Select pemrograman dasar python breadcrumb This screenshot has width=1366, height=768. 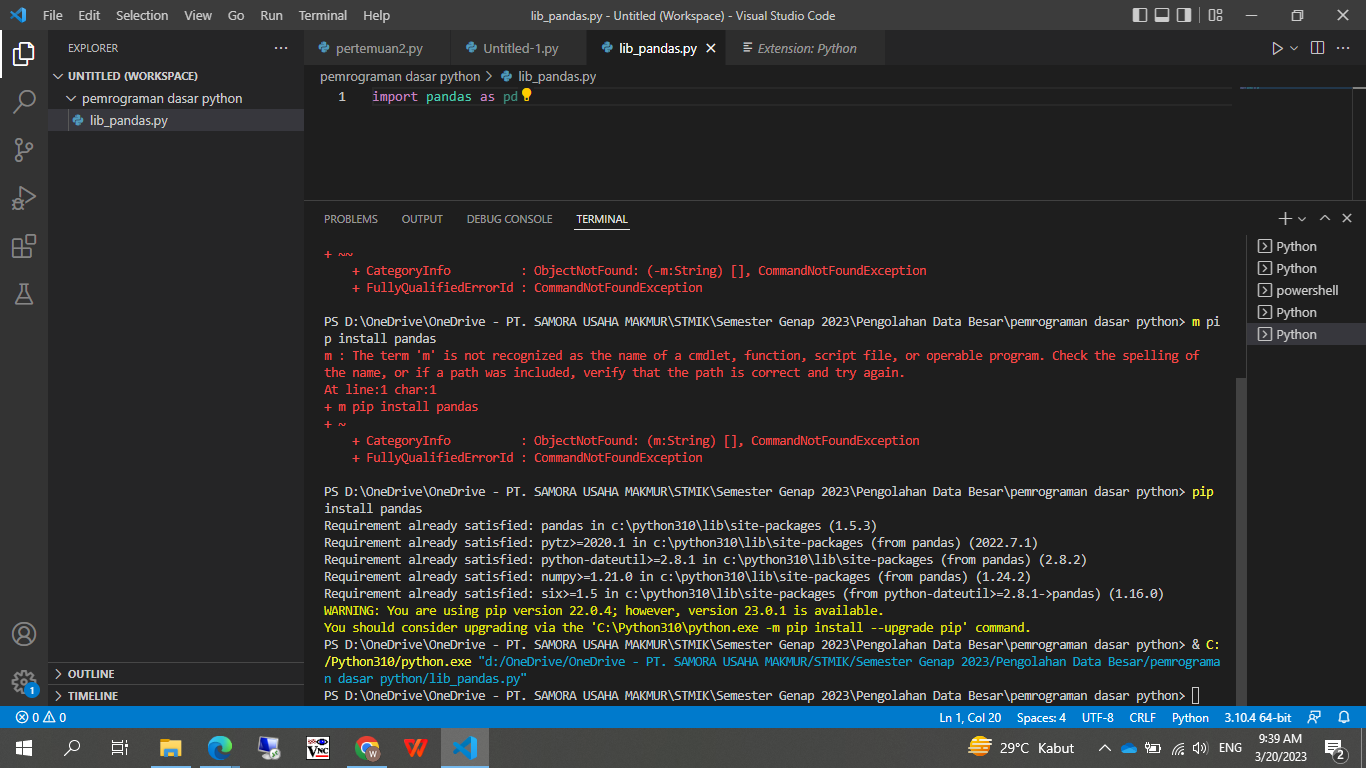click(400, 76)
